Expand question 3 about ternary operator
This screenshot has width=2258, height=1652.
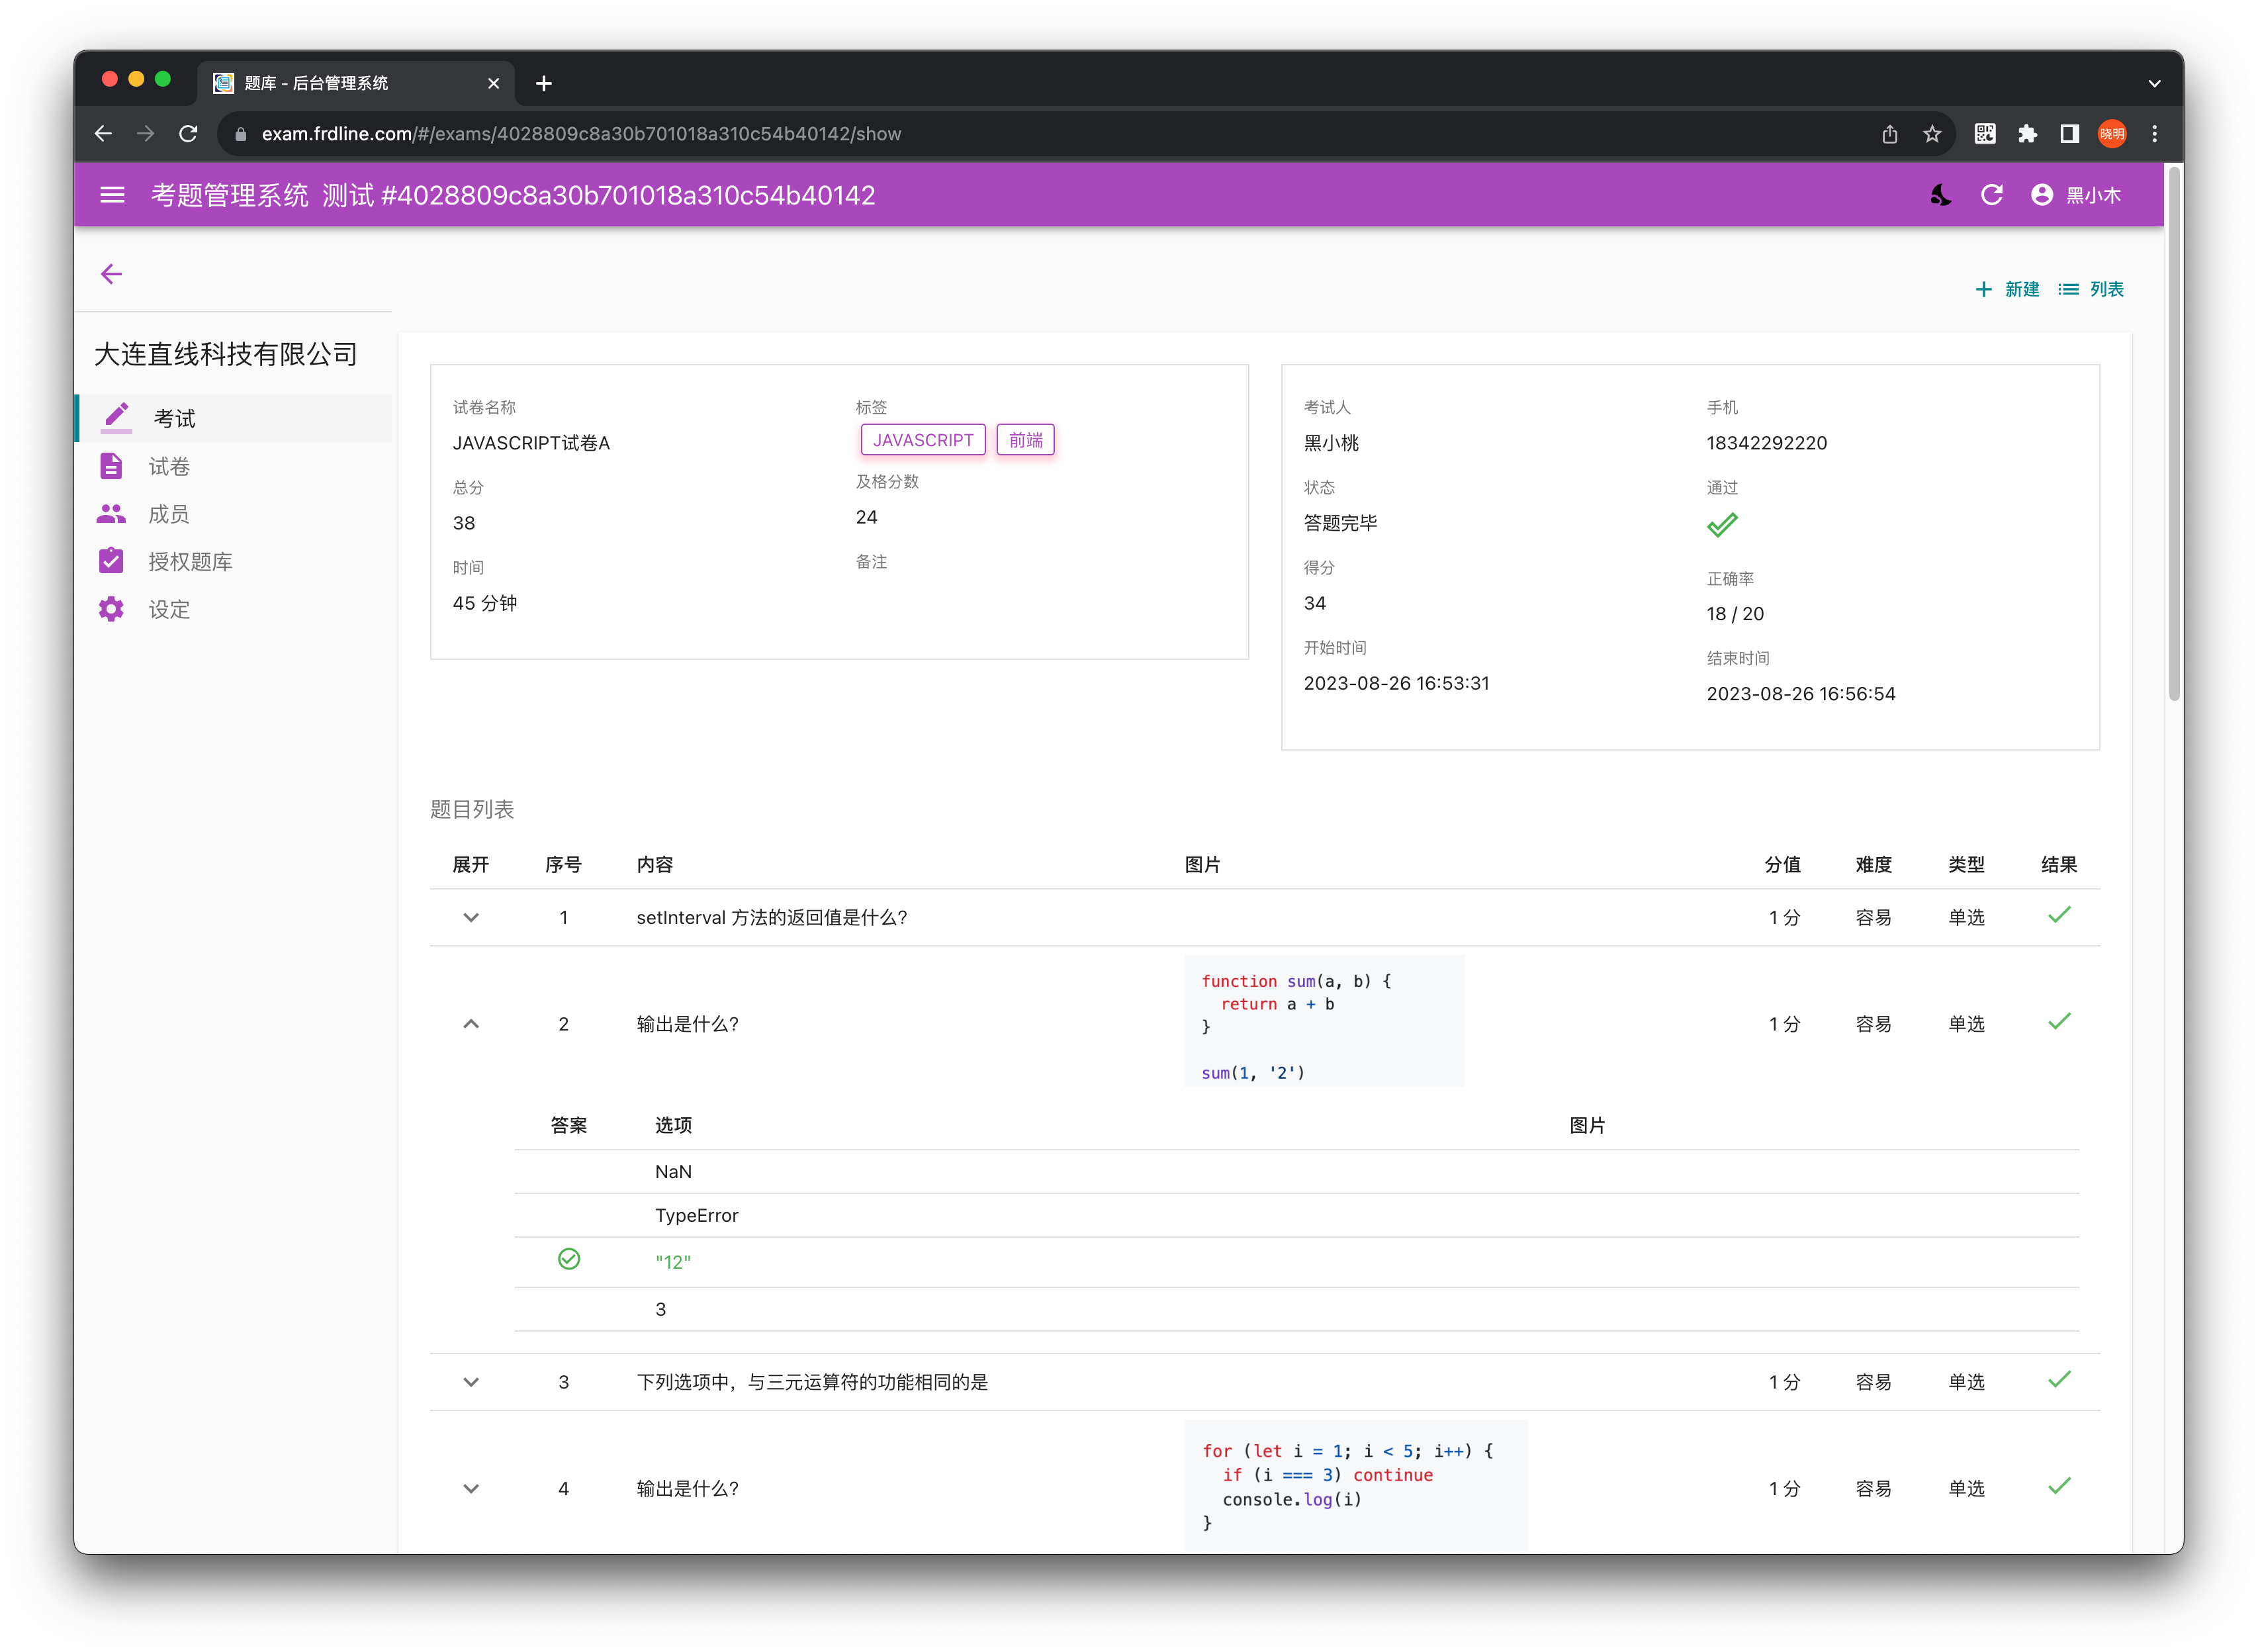(x=471, y=1381)
